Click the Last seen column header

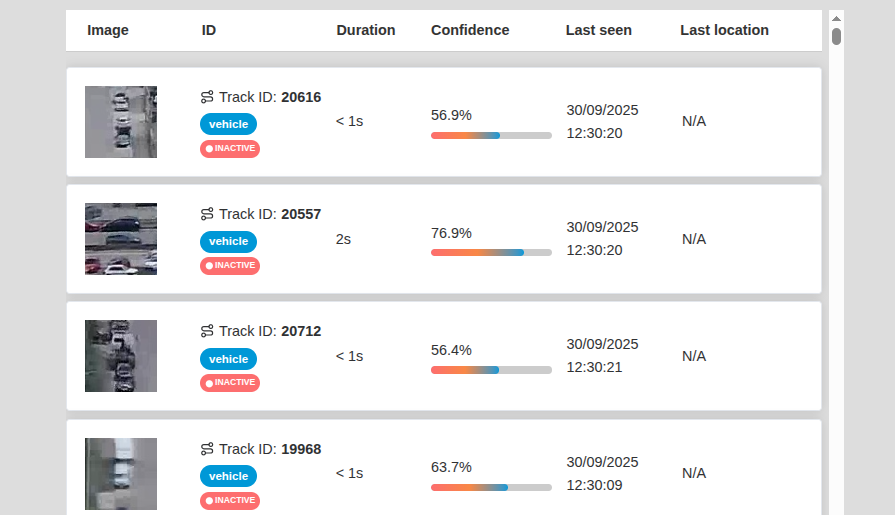(x=598, y=30)
